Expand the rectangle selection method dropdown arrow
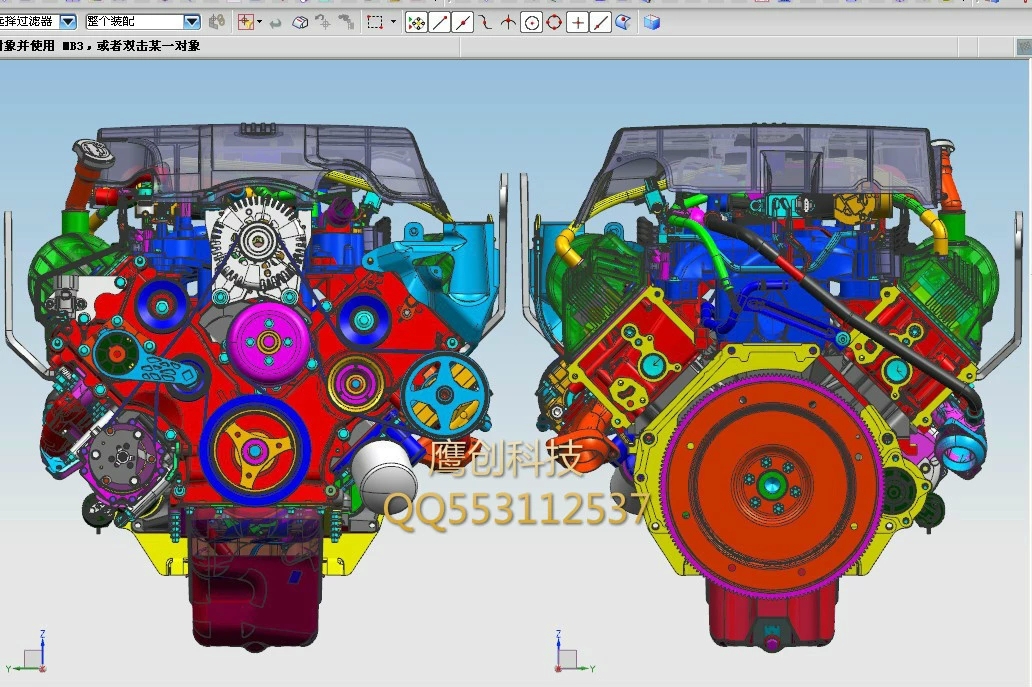The width and height of the screenshot is (1032, 687). 392,22
